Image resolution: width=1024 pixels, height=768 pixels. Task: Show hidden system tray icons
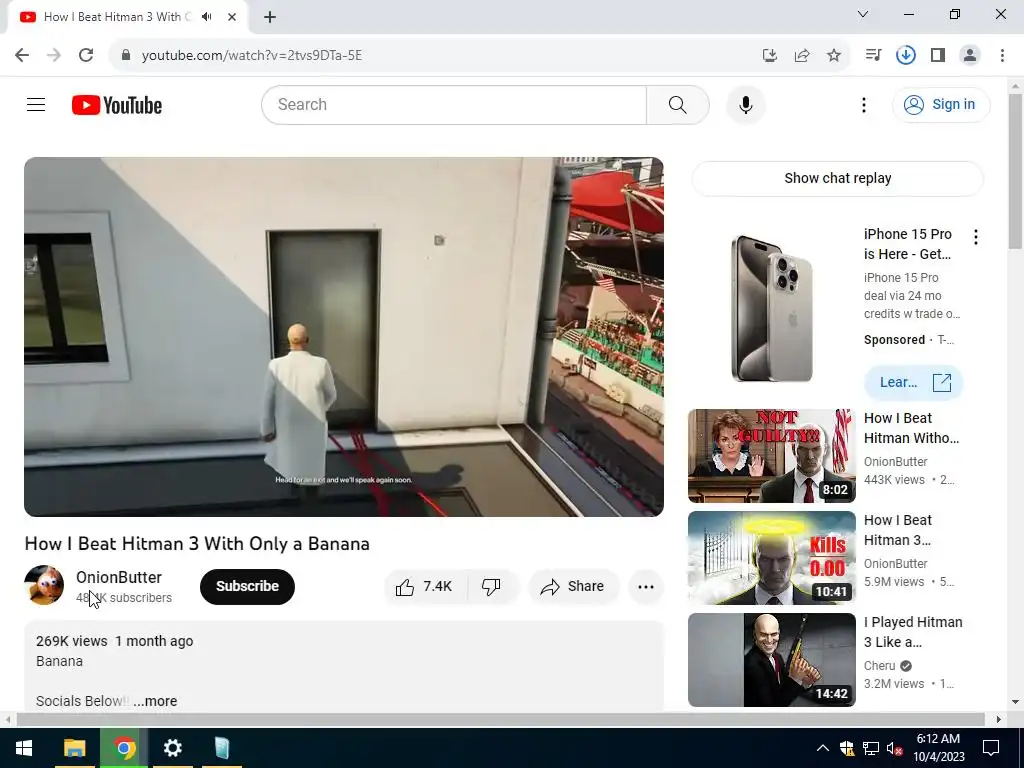(x=823, y=748)
